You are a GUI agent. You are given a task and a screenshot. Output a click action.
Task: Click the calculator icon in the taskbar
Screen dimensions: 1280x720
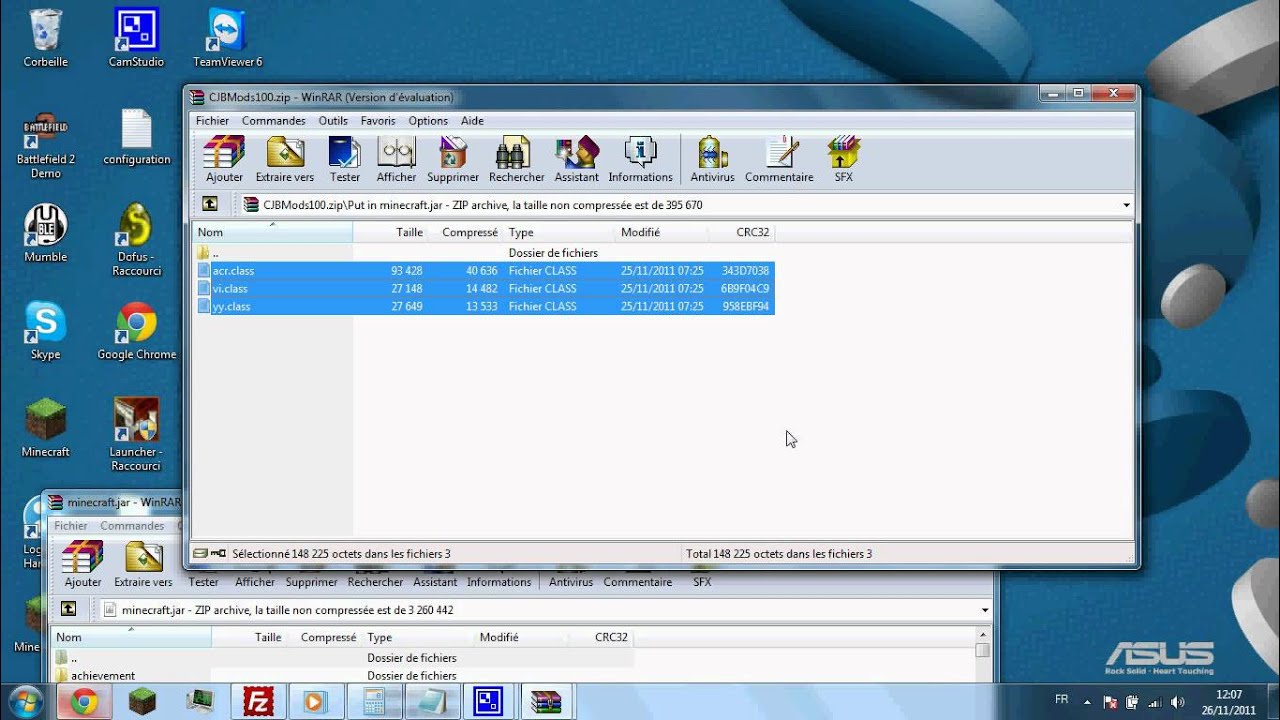(374, 702)
